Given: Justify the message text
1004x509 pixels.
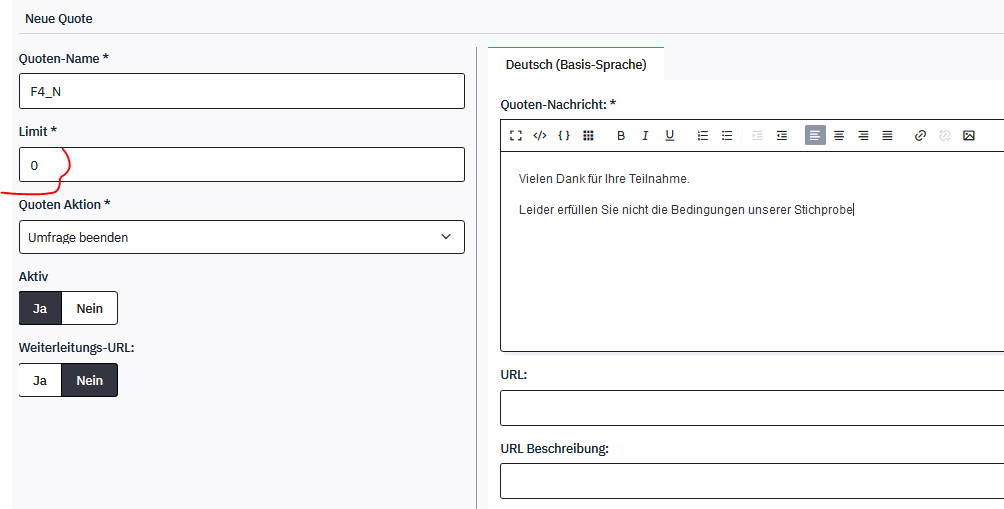Looking at the screenshot, I should click(887, 135).
